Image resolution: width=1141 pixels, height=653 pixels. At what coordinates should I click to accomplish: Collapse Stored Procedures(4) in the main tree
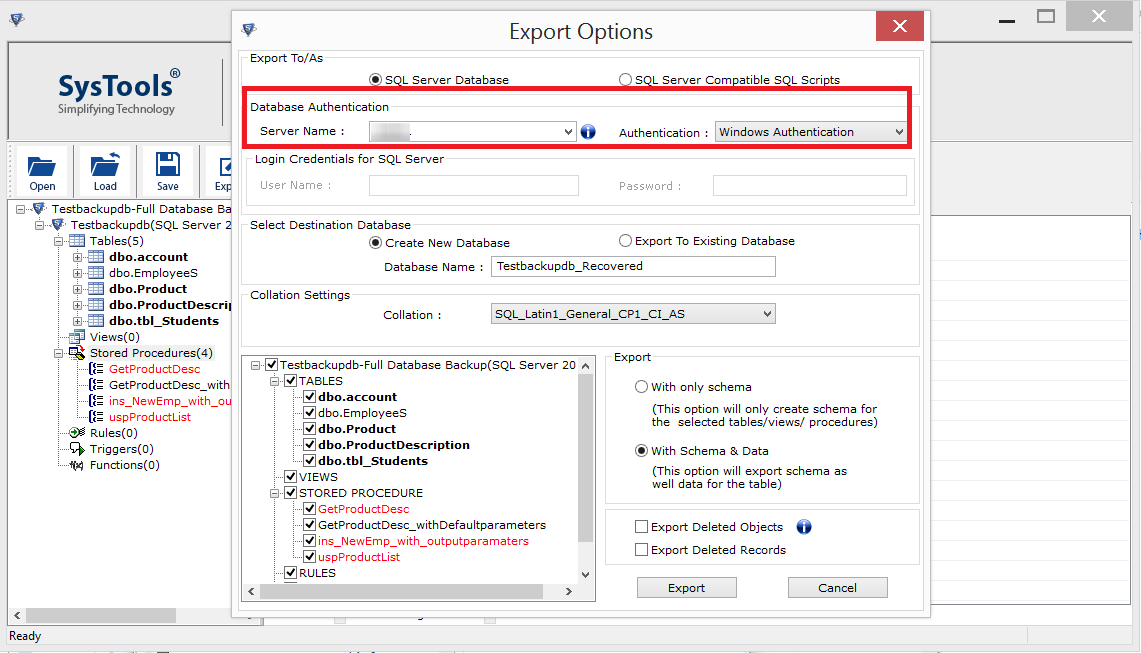(58, 353)
